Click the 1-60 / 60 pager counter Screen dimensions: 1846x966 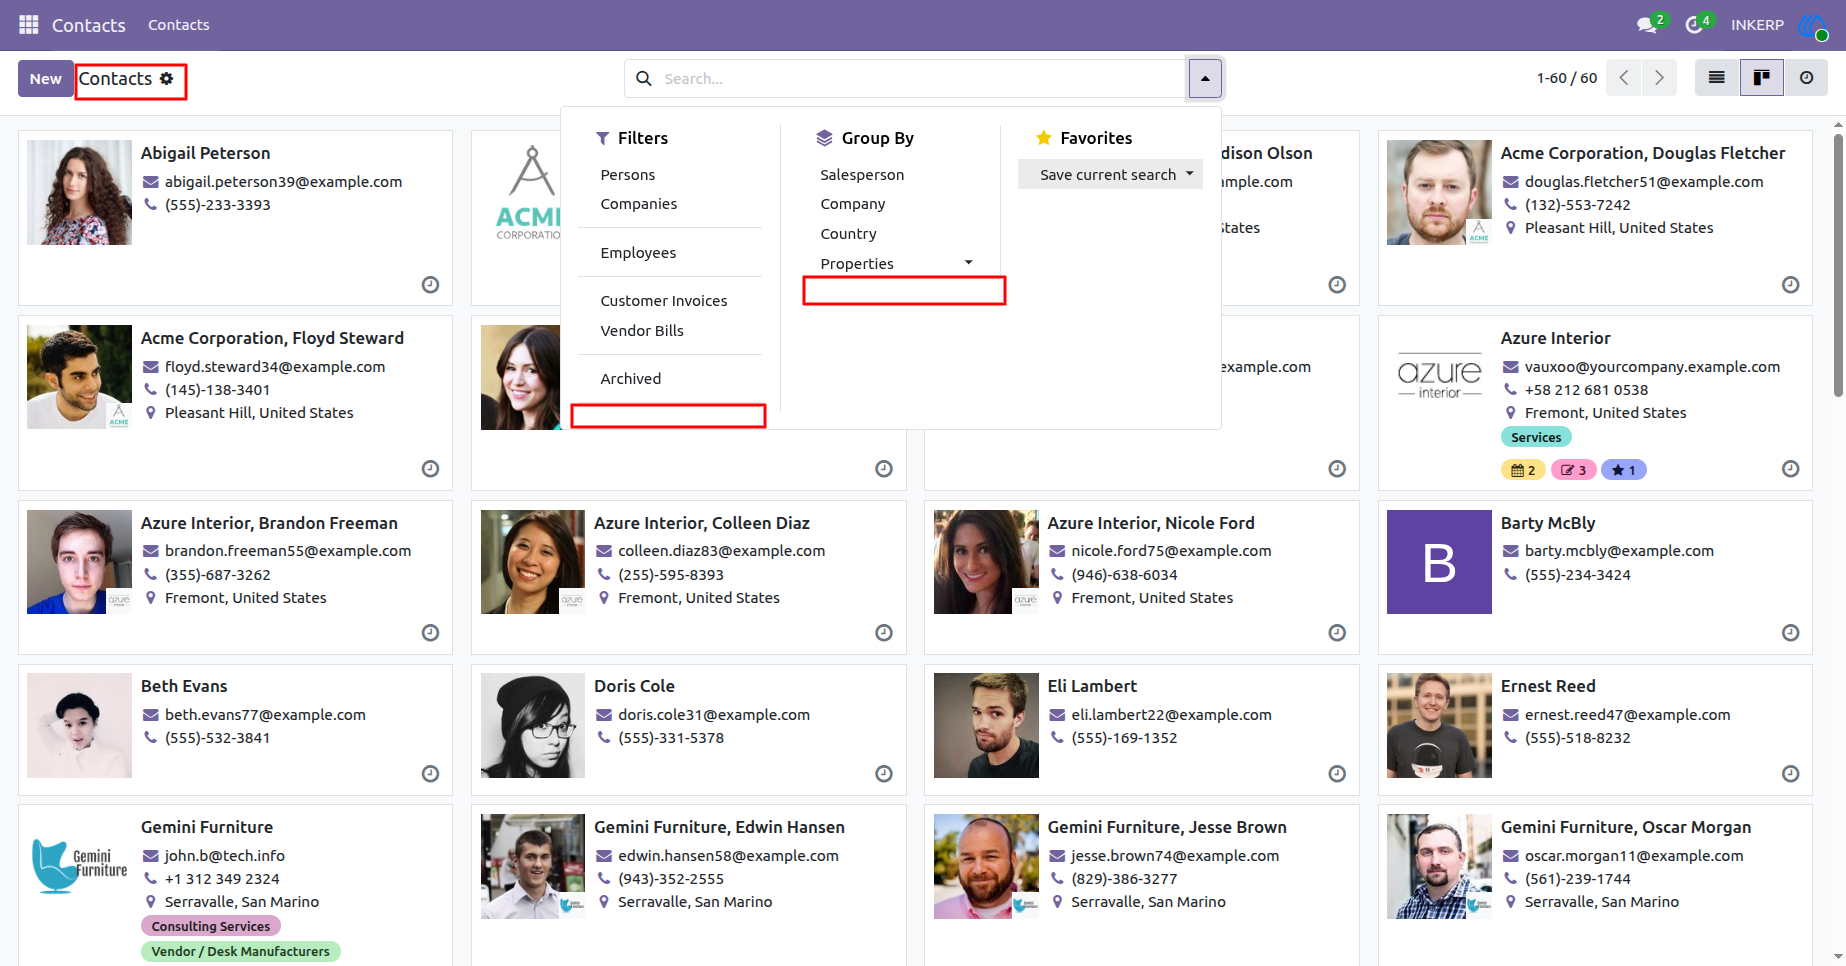tap(1566, 78)
